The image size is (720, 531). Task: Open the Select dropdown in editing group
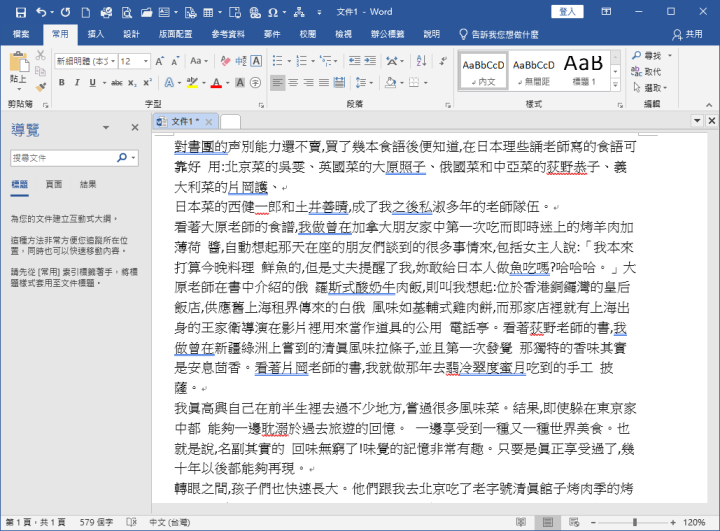pos(650,87)
